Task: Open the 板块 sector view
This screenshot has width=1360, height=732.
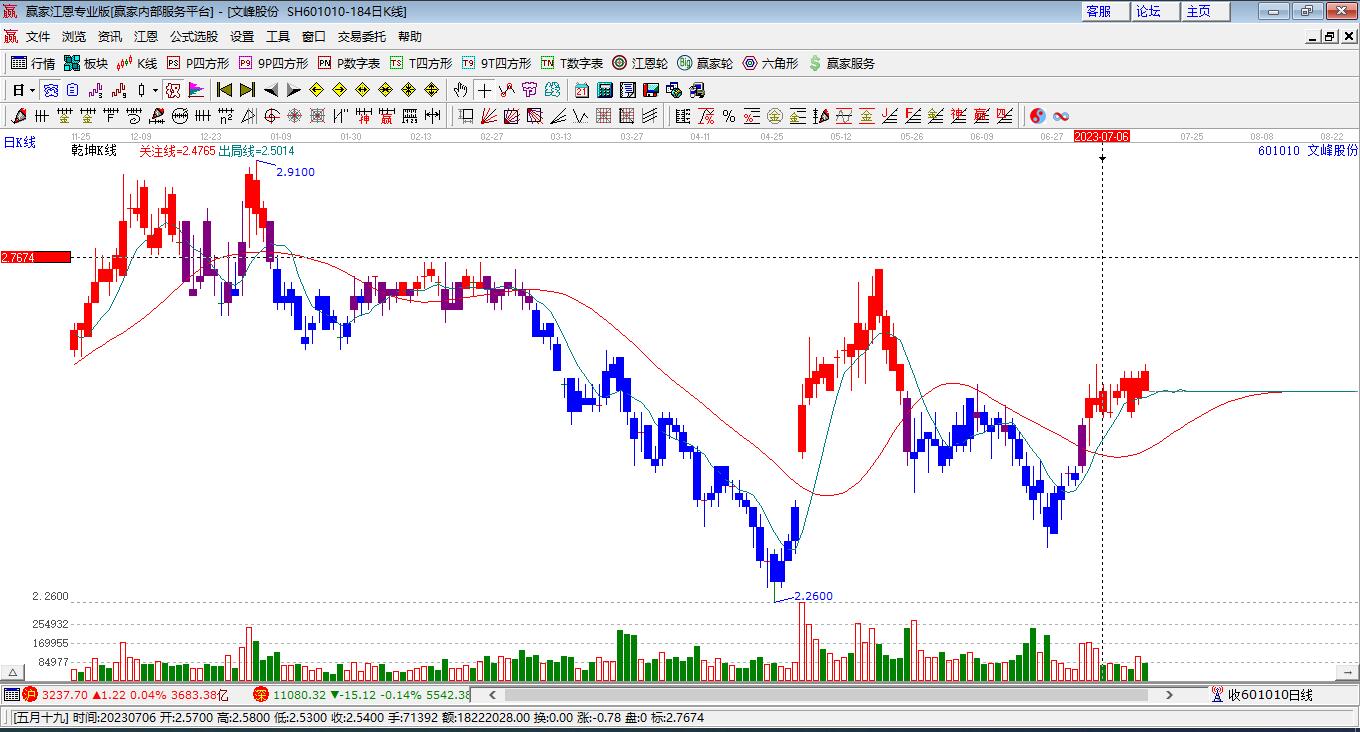Action: (x=86, y=63)
